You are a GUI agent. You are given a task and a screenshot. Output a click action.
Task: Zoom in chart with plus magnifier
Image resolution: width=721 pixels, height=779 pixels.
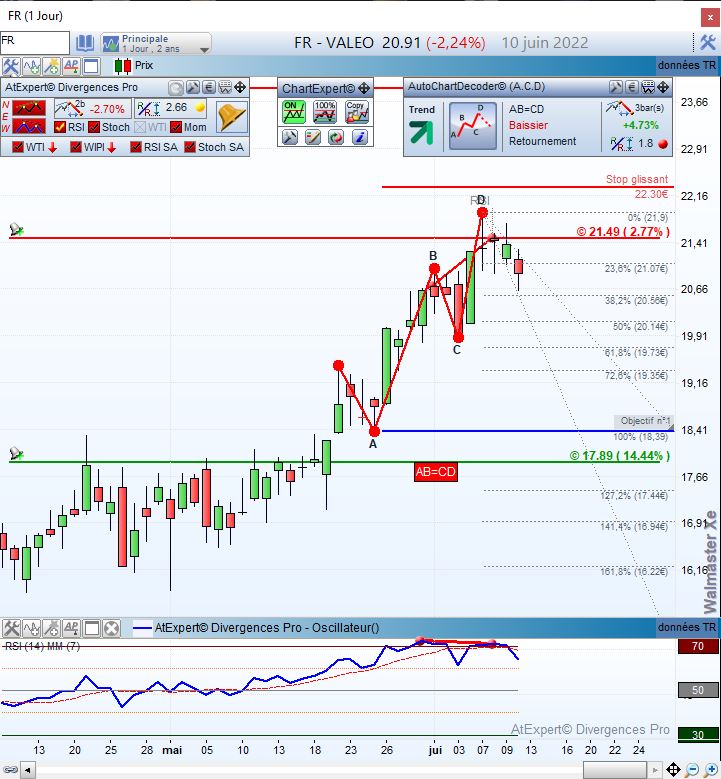(711, 770)
